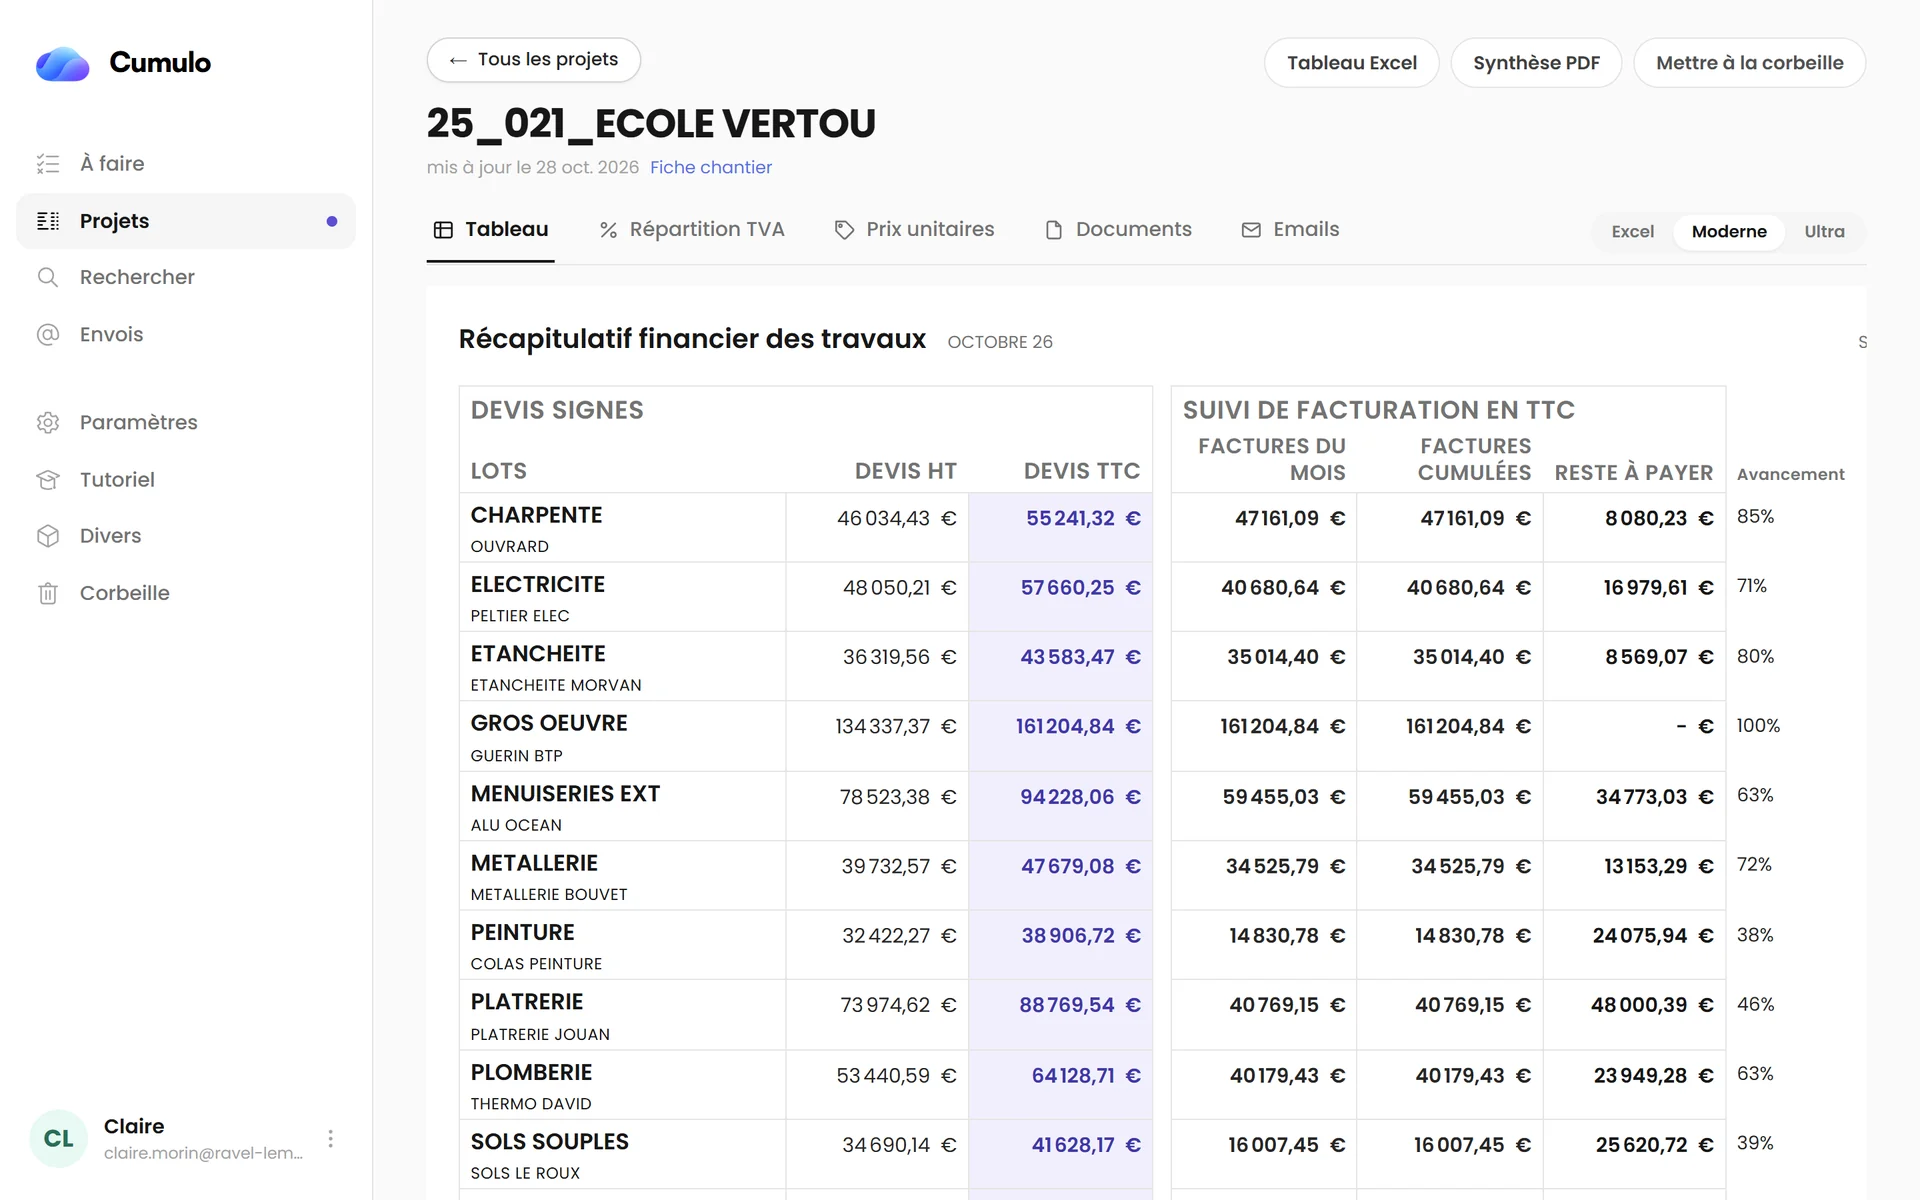Switch to the Emails tab
The width and height of the screenshot is (1920, 1200).
pyautogui.click(x=1290, y=230)
